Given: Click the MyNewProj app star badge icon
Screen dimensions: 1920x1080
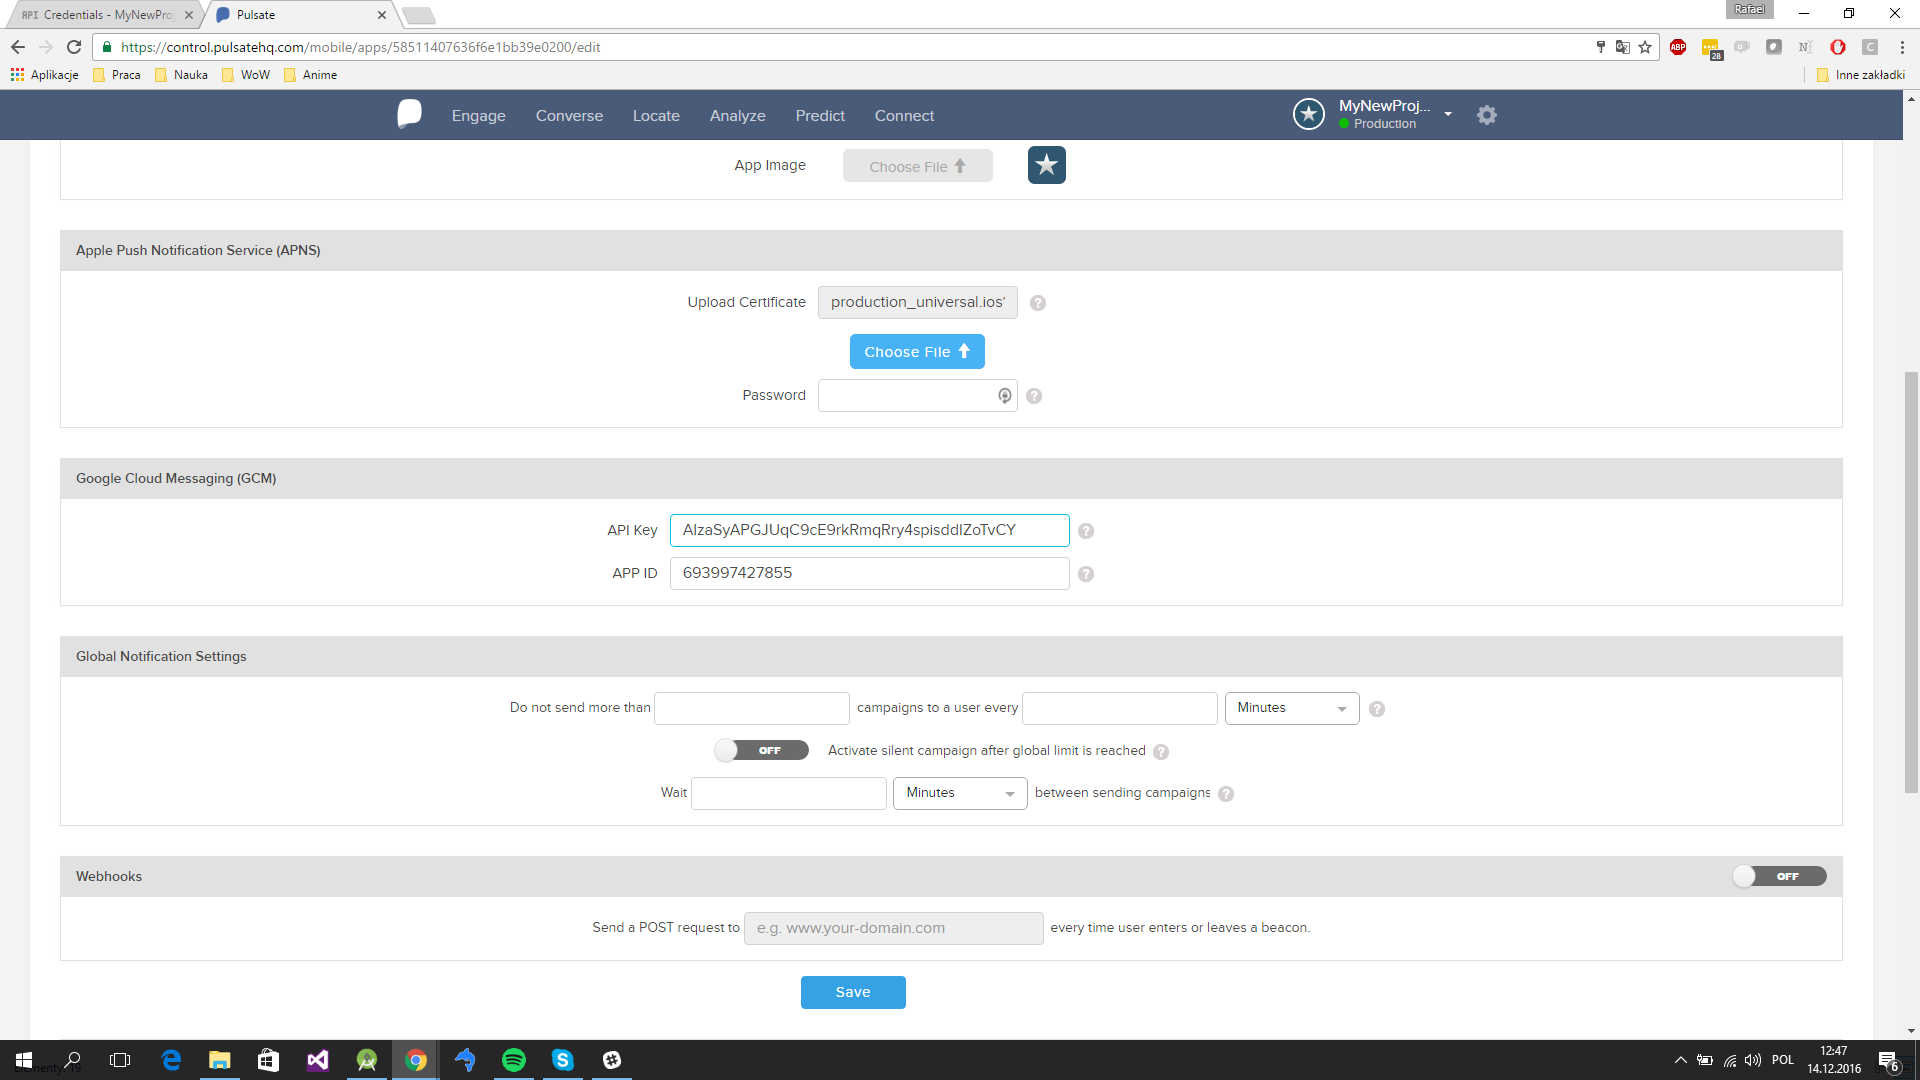Looking at the screenshot, I should pos(1309,114).
